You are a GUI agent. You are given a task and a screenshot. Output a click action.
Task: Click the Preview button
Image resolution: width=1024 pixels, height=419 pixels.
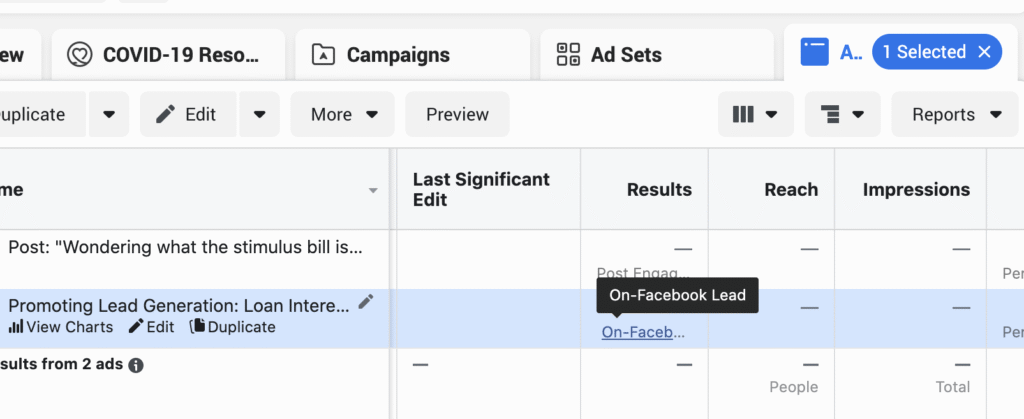(457, 115)
